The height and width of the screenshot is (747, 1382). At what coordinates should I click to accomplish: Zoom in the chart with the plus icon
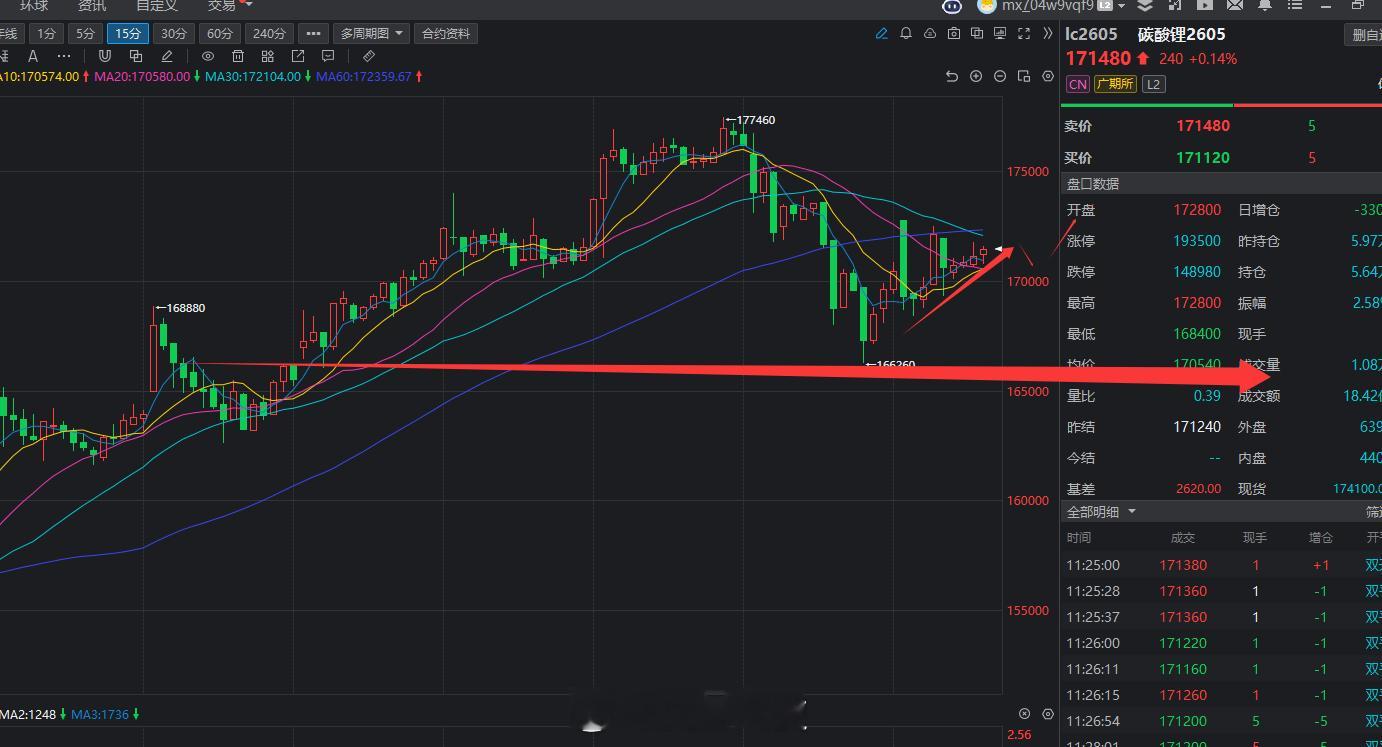click(976, 76)
